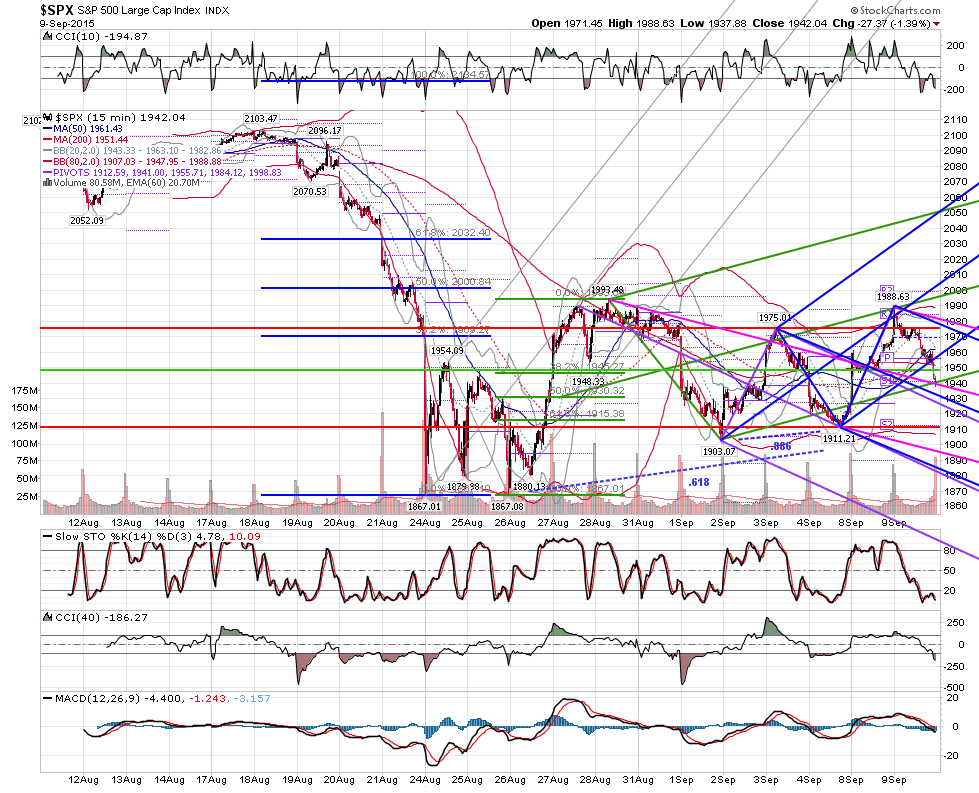
Task: Click the blue .618 ratio annotation
Action: 699,482
